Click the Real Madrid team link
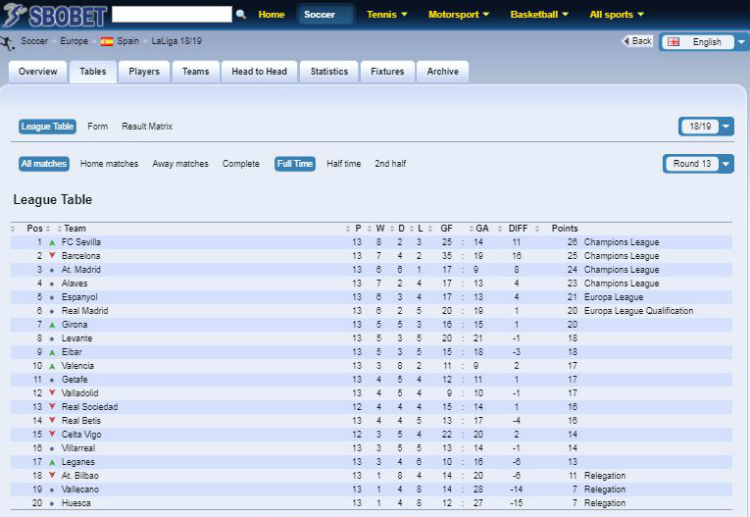The height and width of the screenshot is (517, 750). point(84,311)
